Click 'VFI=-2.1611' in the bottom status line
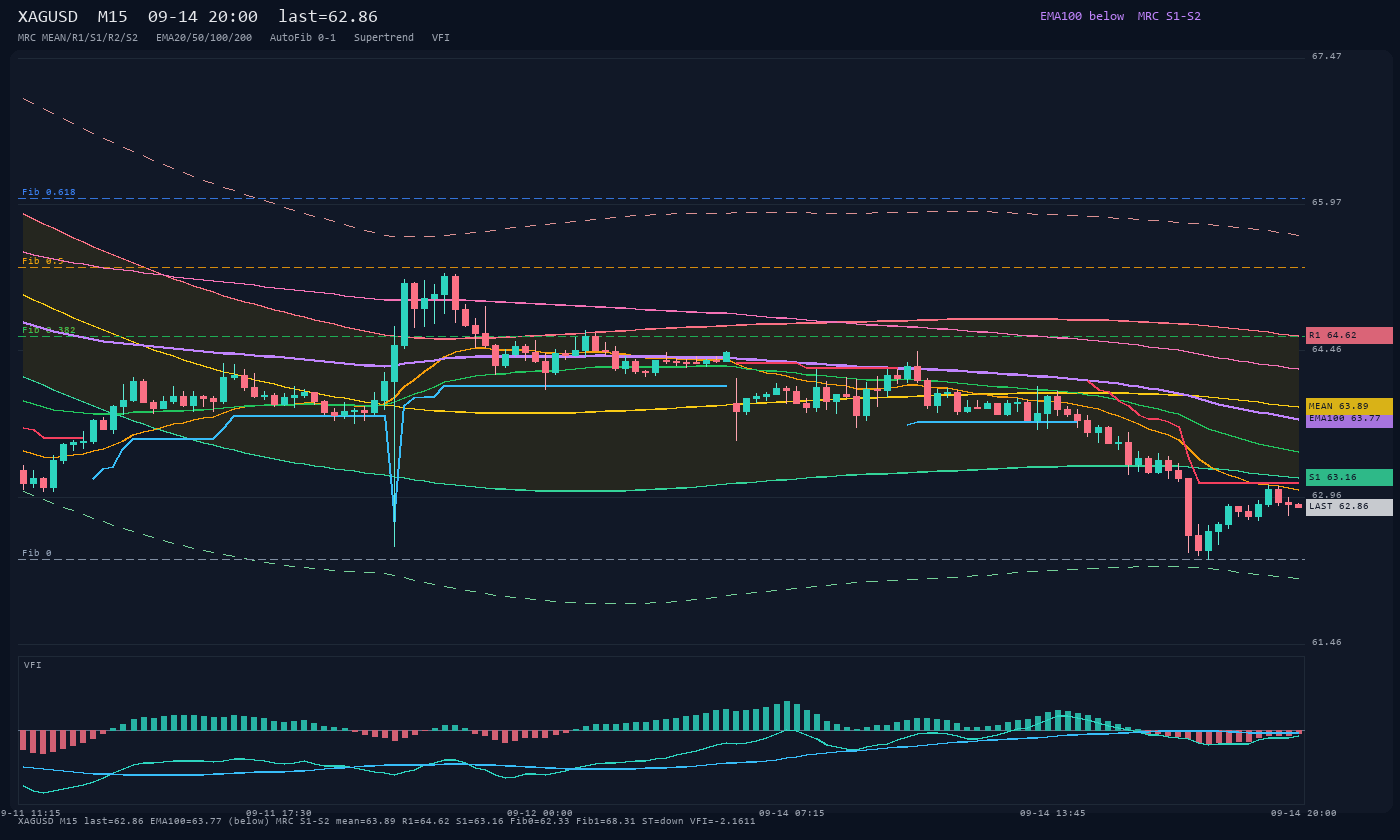Image resolution: width=1400 pixels, height=840 pixels. [723, 821]
